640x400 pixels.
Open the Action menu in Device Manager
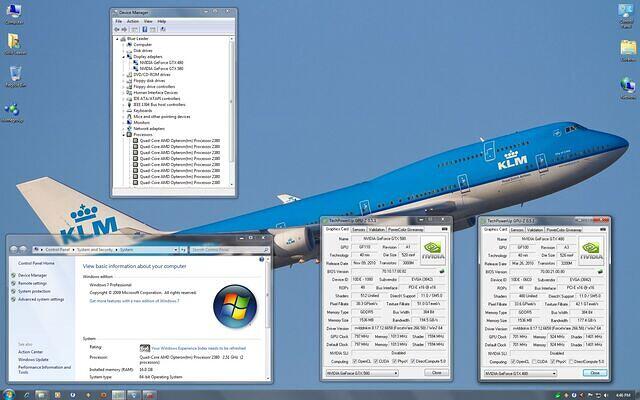[x=134, y=20]
